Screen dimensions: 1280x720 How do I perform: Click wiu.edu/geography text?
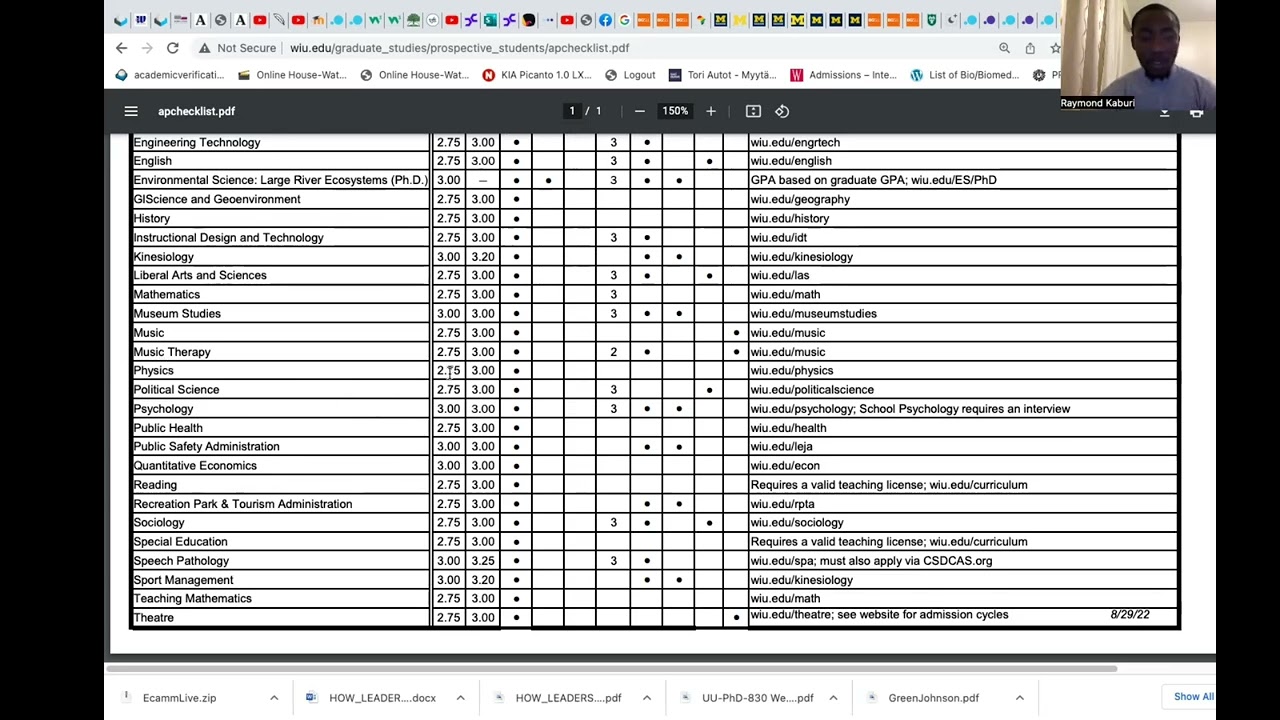800,199
